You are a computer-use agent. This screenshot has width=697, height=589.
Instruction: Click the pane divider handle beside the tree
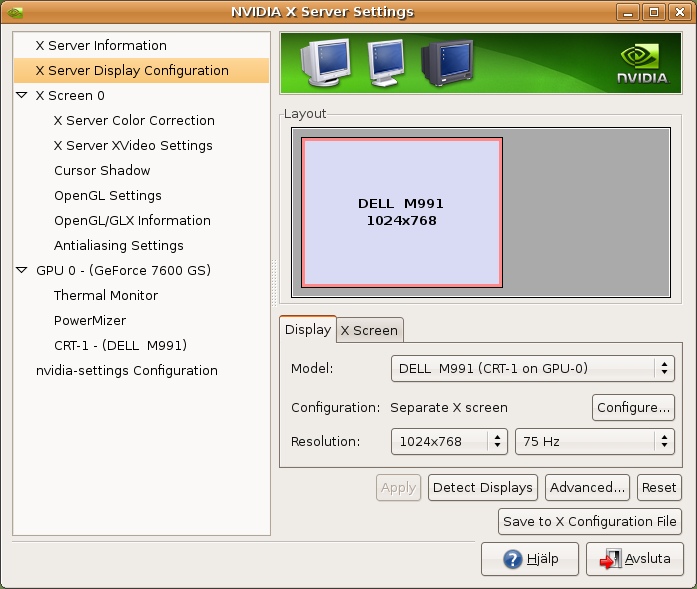click(x=274, y=283)
